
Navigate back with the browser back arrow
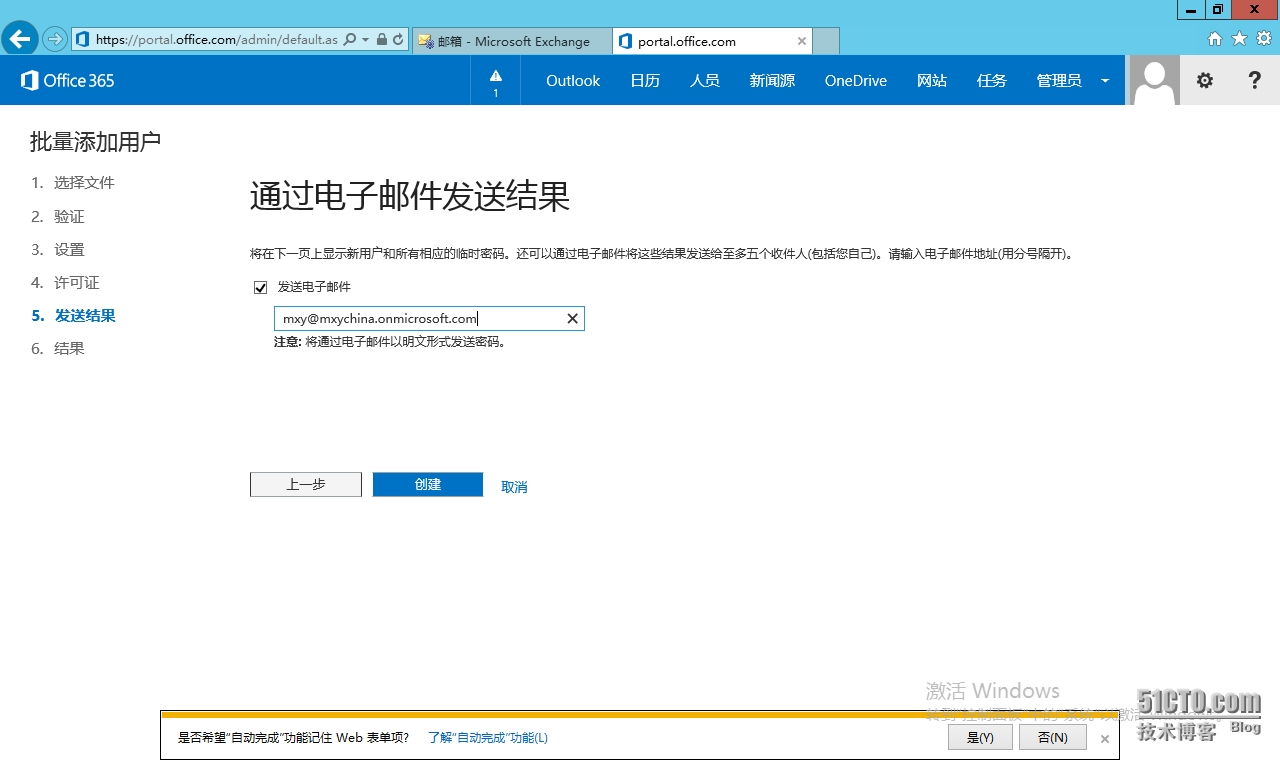pyautogui.click(x=20, y=38)
